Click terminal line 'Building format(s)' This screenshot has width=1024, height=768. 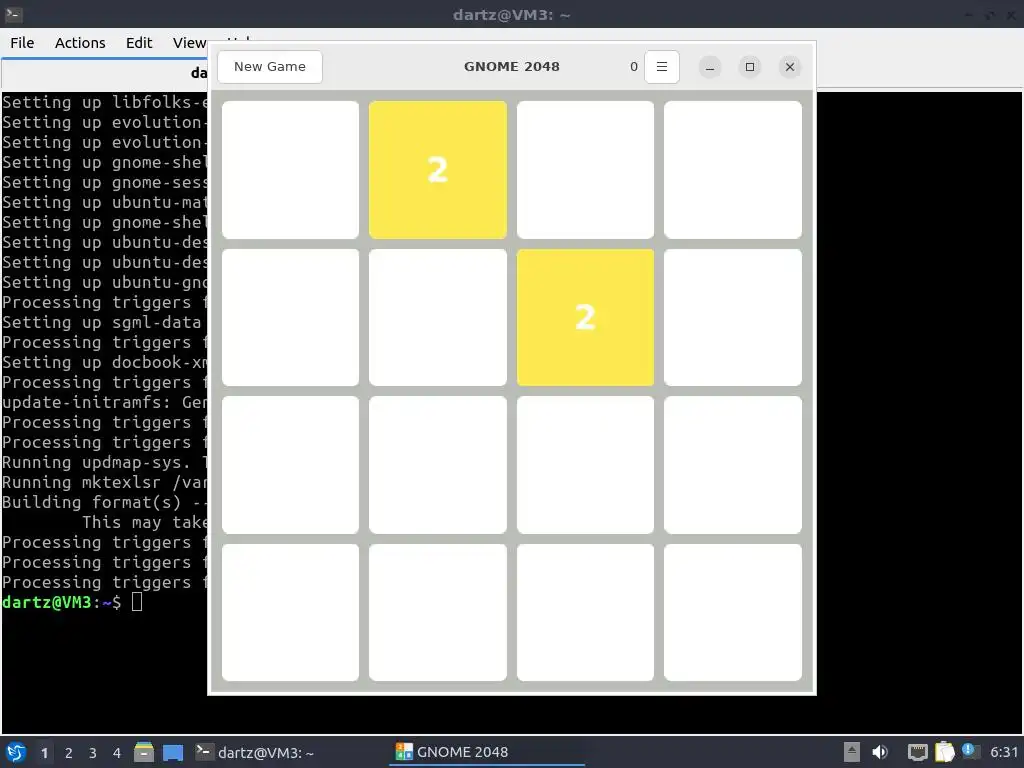(91, 502)
